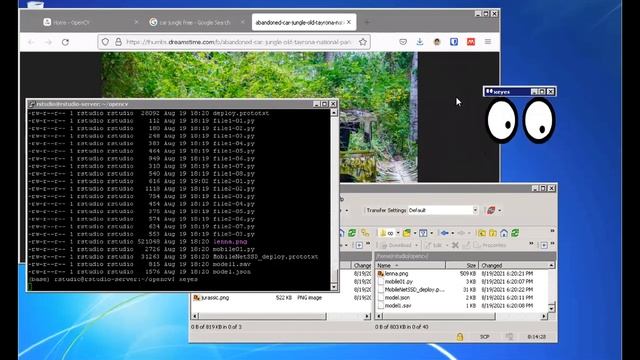640x360 pixels.
Task: Expand the filter icon dropdown arrow
Action: tap(432, 233)
